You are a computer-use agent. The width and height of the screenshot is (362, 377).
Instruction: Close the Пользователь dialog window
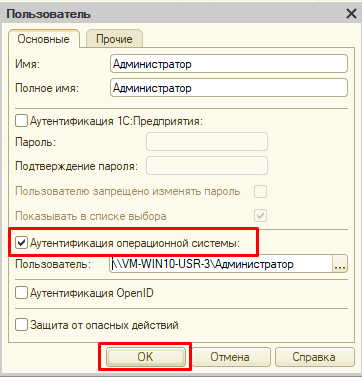tap(351, 14)
